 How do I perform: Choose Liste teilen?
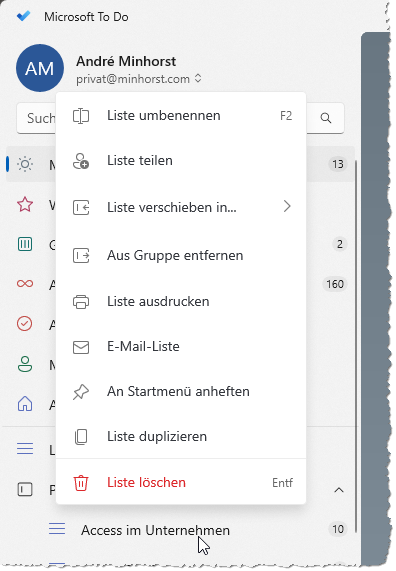181,161
